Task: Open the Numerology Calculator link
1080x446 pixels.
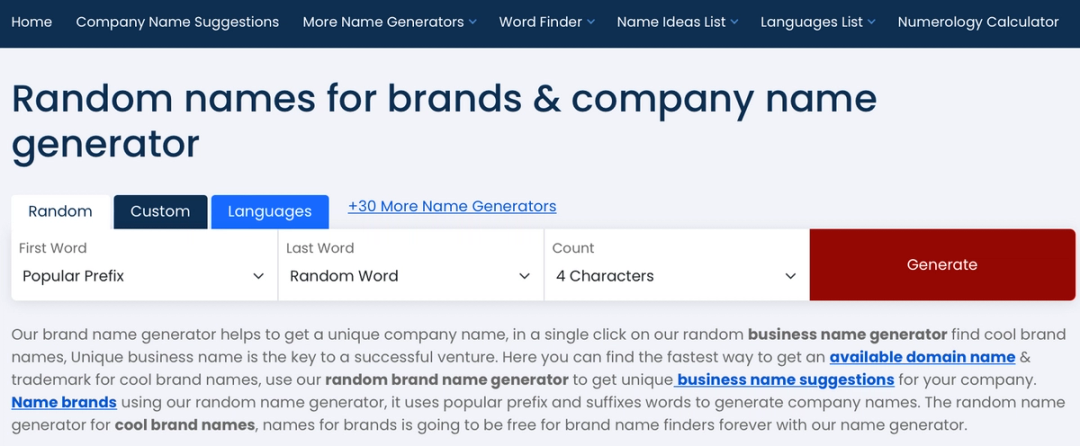Action: point(978,22)
